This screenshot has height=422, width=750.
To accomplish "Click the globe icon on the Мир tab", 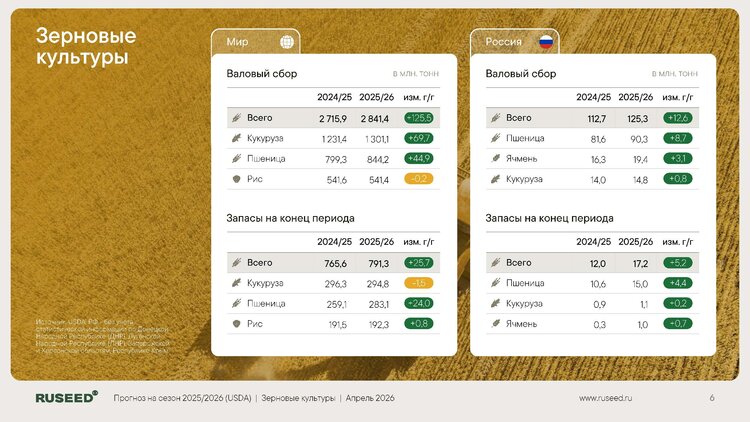I will pyautogui.click(x=288, y=42).
